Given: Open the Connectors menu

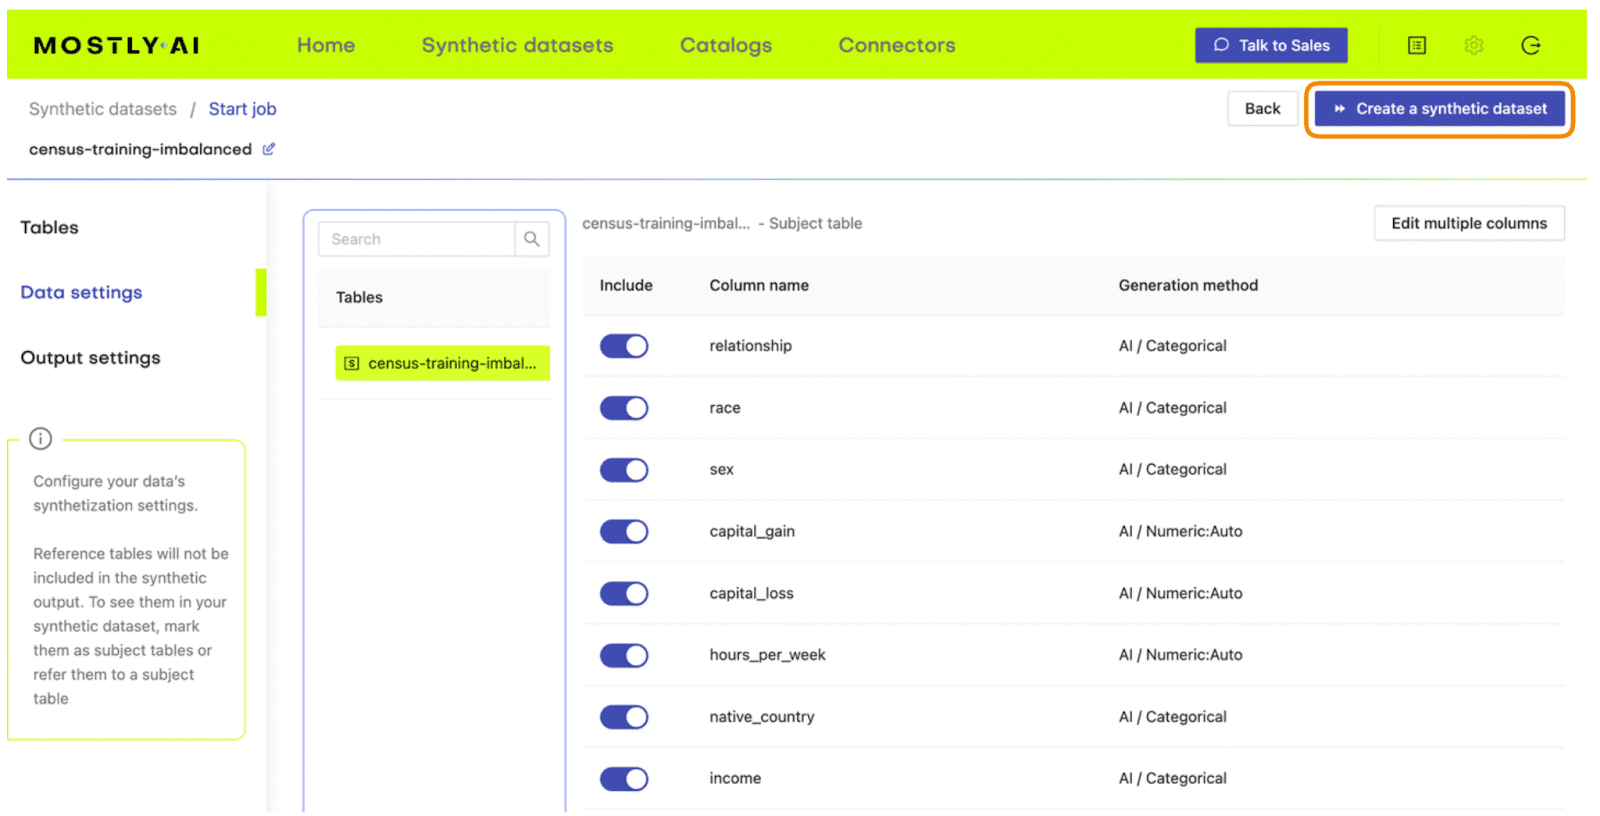Looking at the screenshot, I should point(897,45).
